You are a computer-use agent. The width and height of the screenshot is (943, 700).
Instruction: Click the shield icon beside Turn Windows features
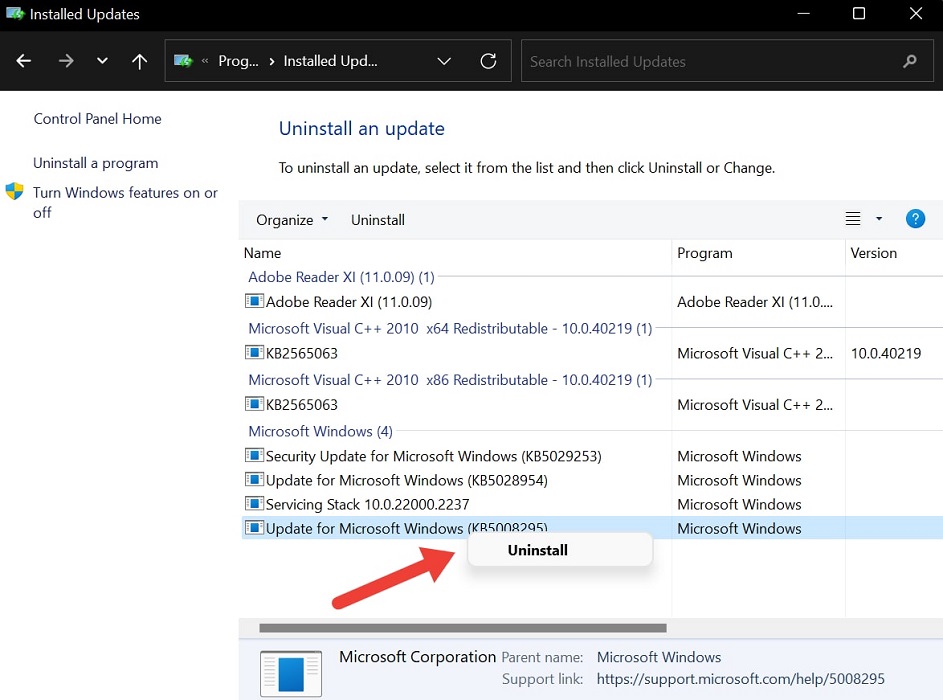(14, 192)
